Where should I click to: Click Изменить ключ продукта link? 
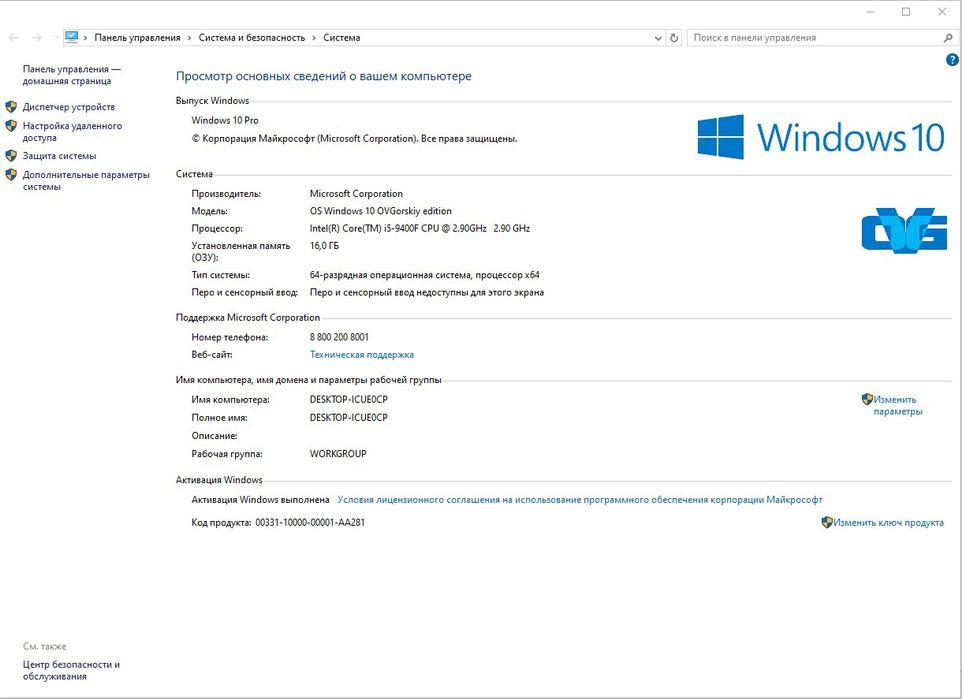coord(888,523)
